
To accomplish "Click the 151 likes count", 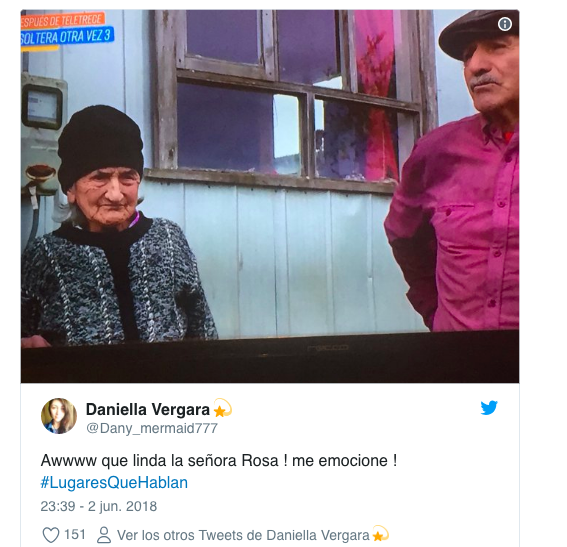I will tap(75, 534).
